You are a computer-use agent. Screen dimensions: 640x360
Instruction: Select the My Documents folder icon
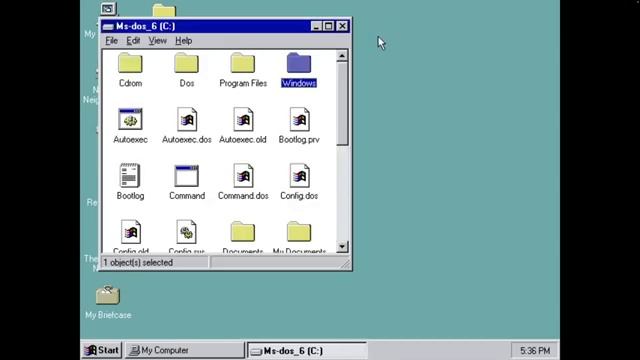point(299,231)
